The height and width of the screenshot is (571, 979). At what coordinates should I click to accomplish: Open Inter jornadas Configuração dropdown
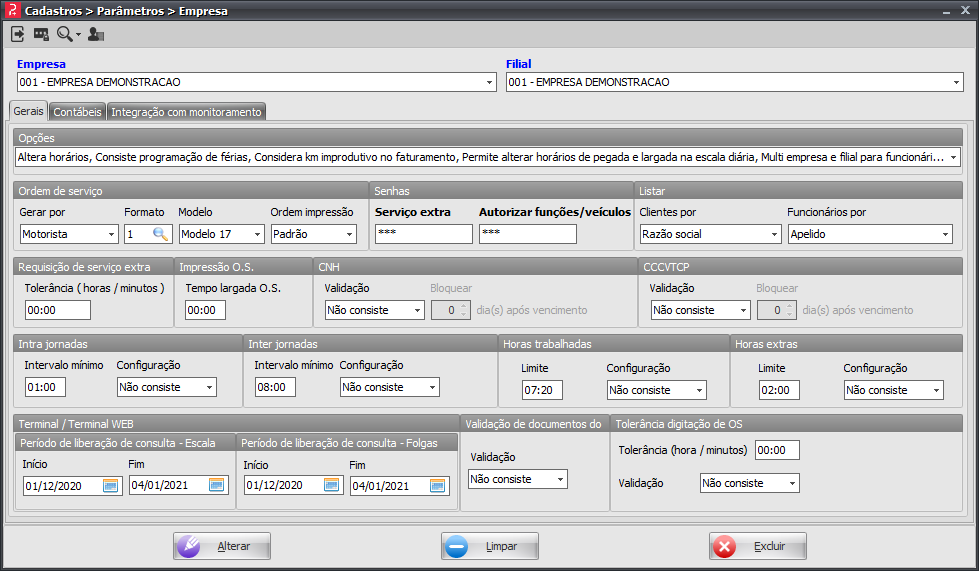click(432, 387)
